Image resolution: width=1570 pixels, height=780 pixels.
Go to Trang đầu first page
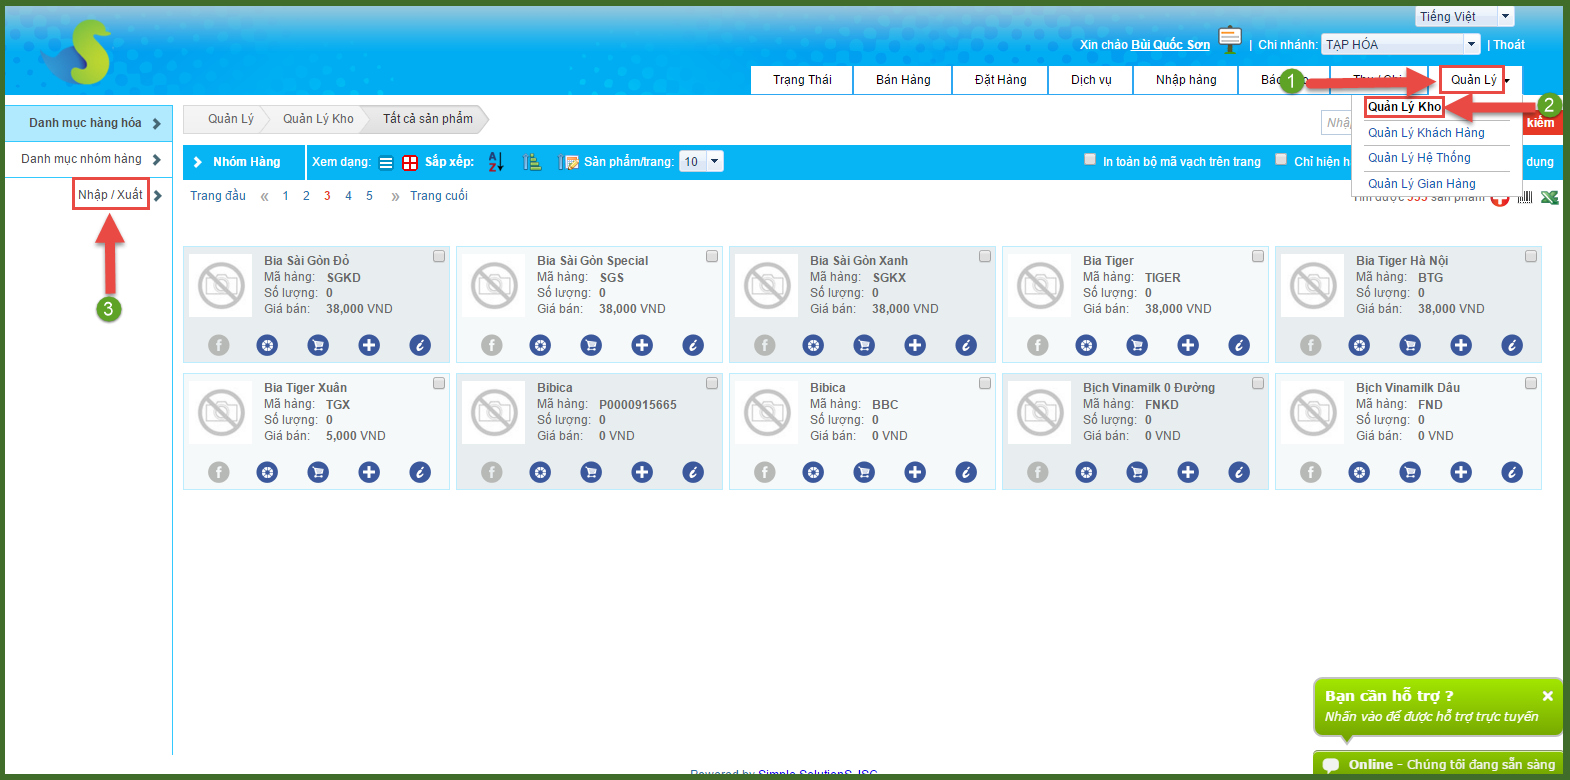(x=218, y=196)
